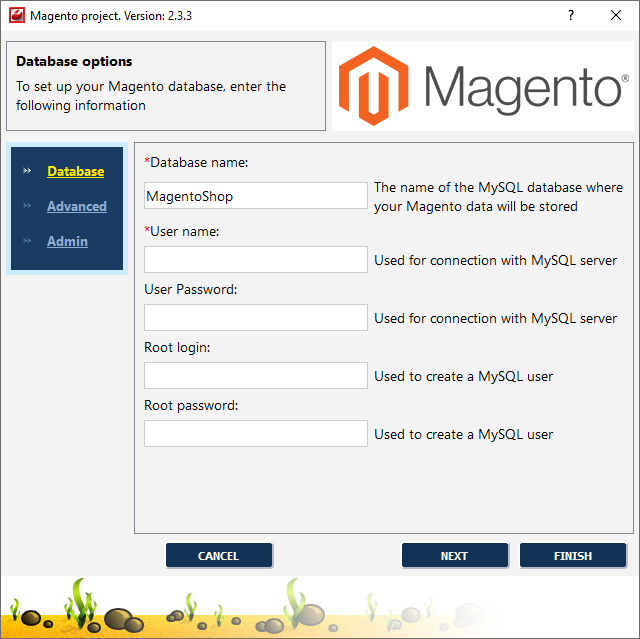Click the arrow icon beside Advanced
The width and height of the screenshot is (640, 639).
(x=27, y=206)
